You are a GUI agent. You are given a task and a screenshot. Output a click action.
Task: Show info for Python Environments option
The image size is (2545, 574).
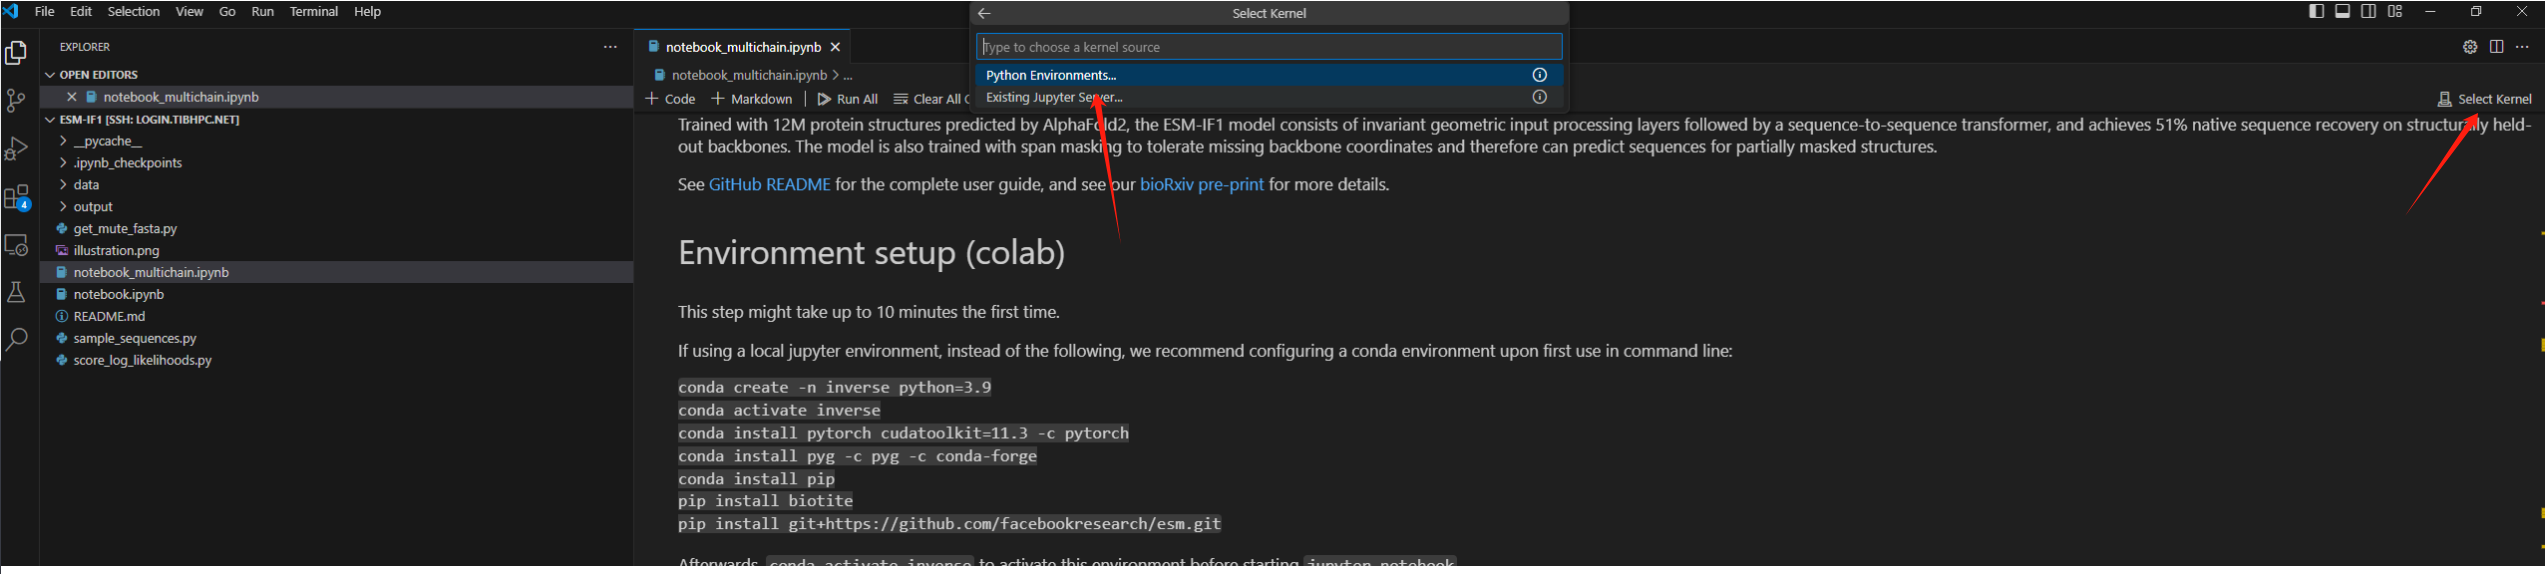1540,75
